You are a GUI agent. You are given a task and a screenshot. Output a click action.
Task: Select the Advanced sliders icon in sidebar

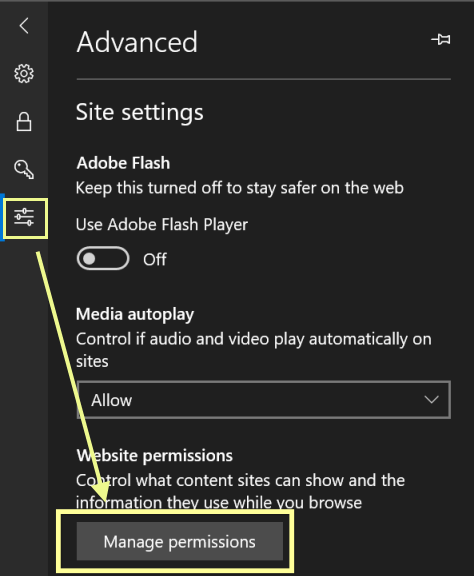click(x=24, y=217)
